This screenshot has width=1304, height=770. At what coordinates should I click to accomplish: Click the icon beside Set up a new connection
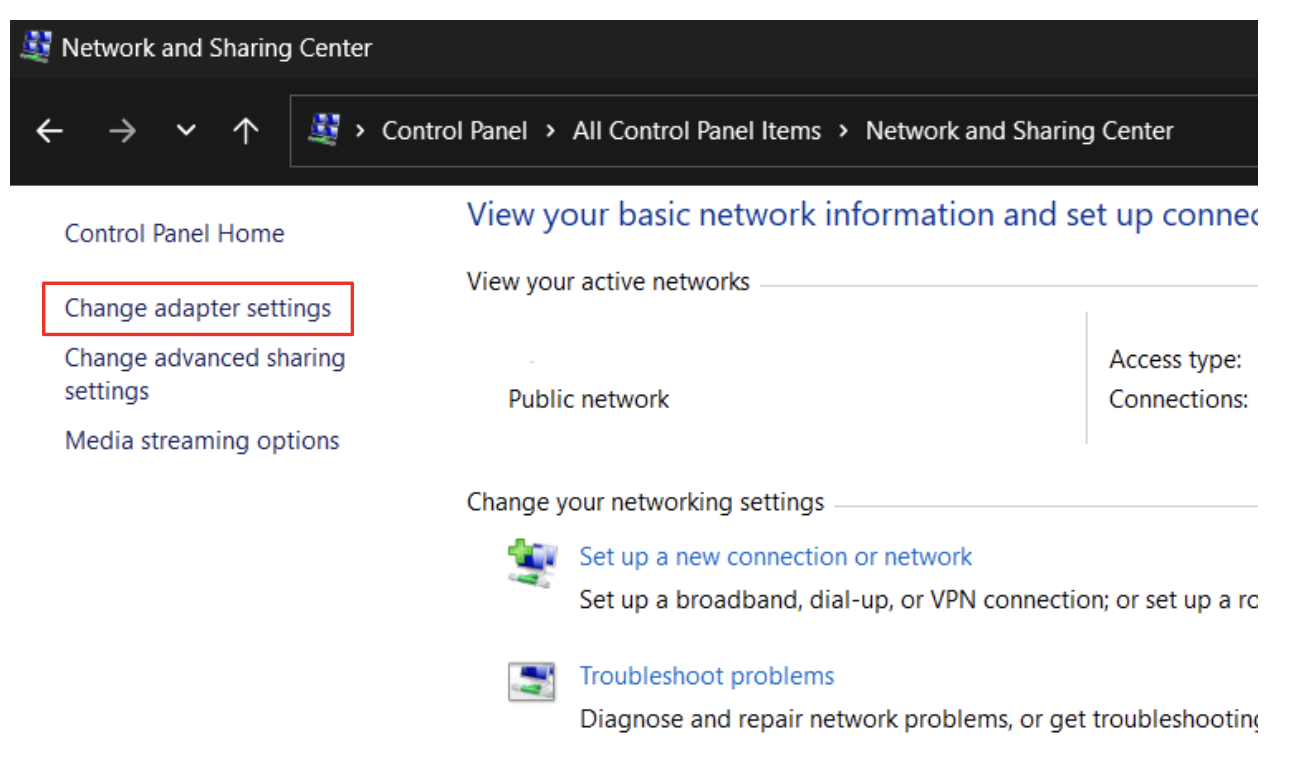click(531, 562)
